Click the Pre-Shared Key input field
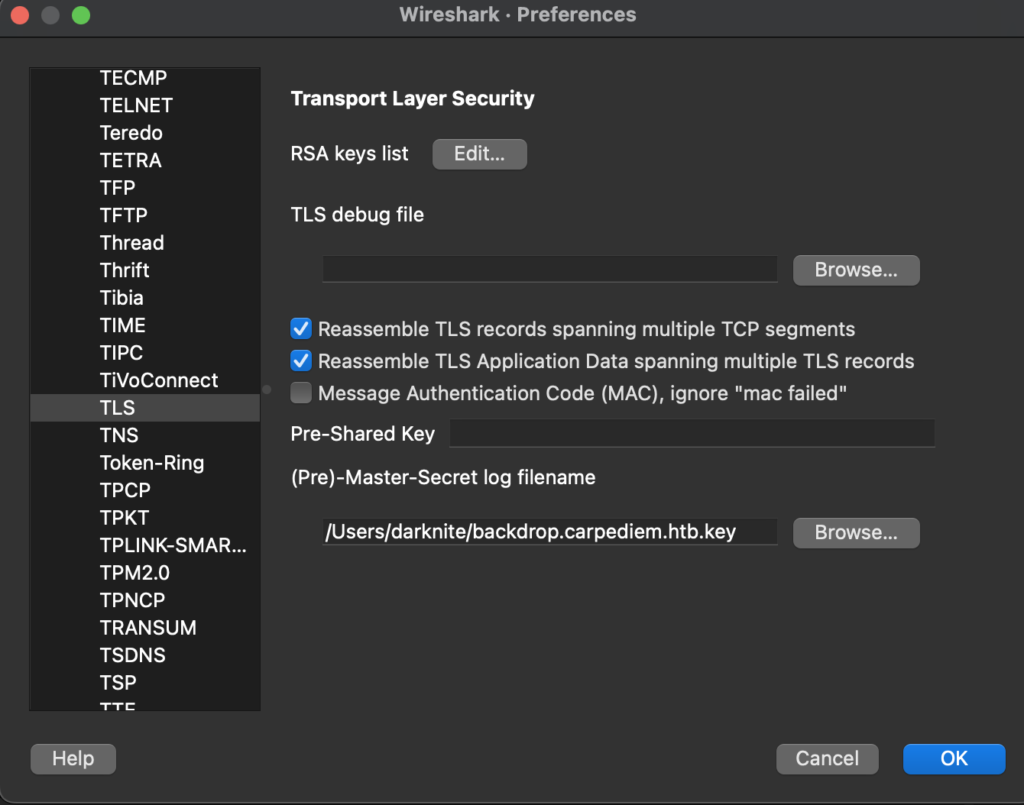 (x=691, y=434)
